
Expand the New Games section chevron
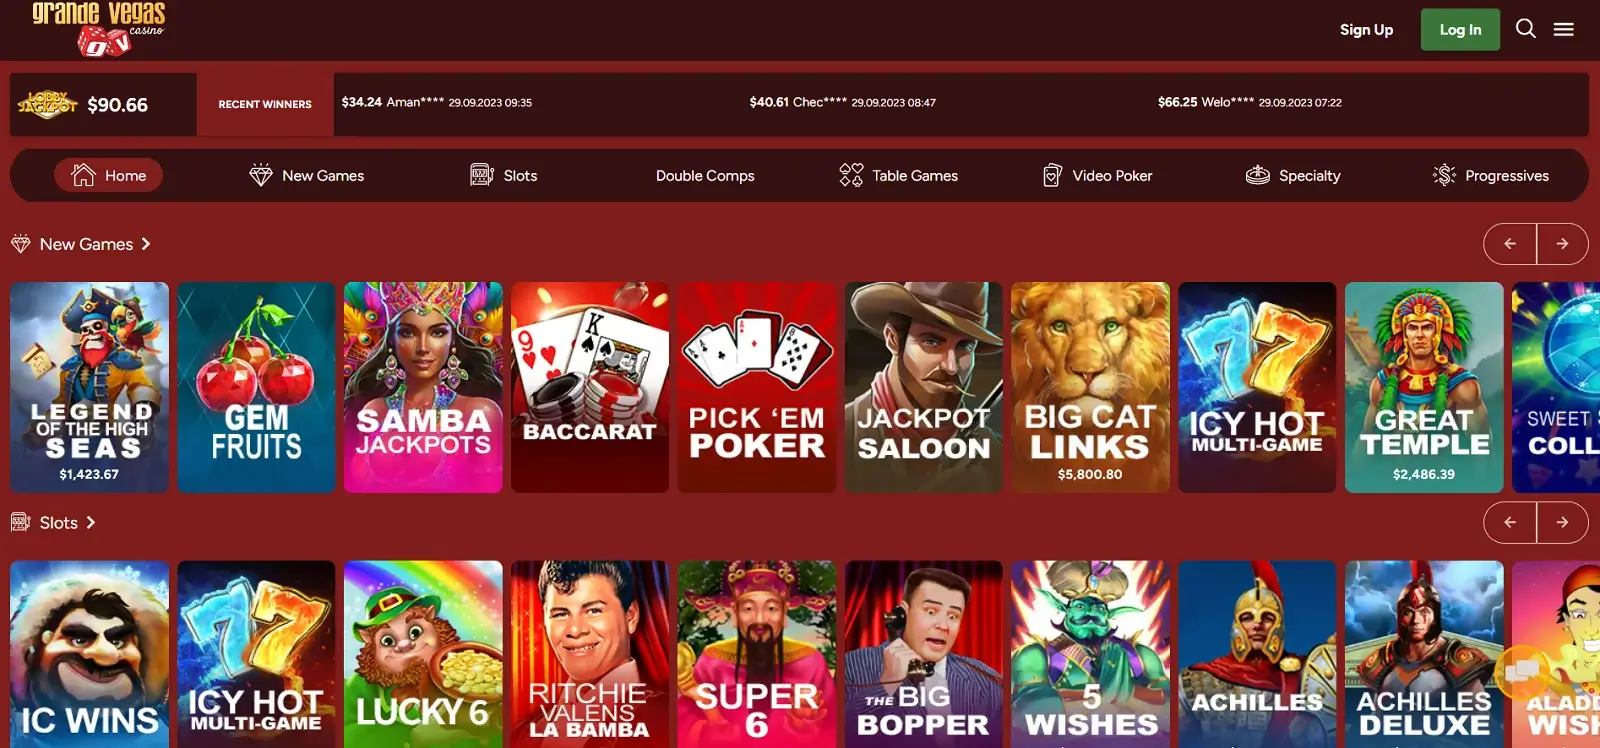(x=146, y=244)
